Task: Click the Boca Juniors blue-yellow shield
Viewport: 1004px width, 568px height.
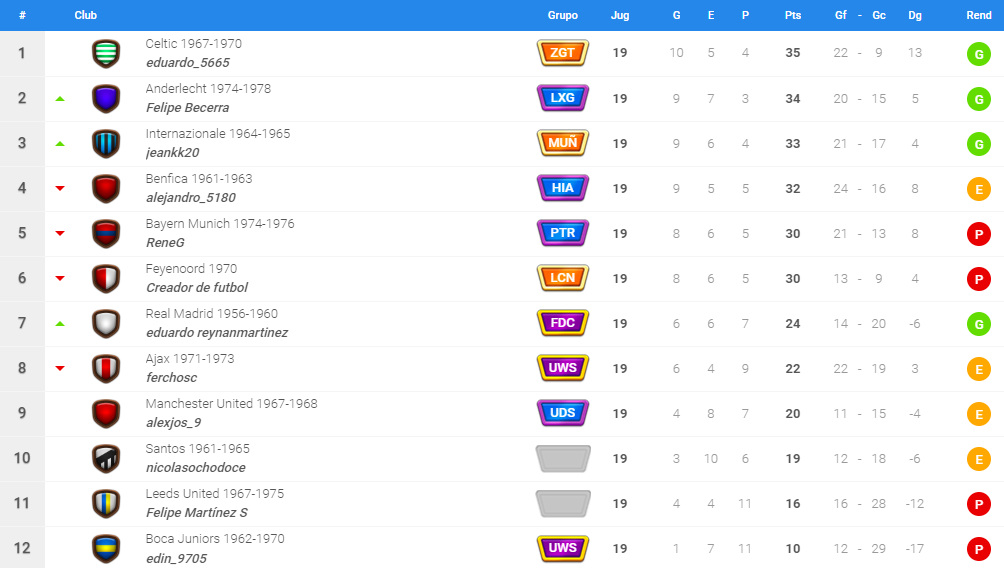Action: [106, 549]
